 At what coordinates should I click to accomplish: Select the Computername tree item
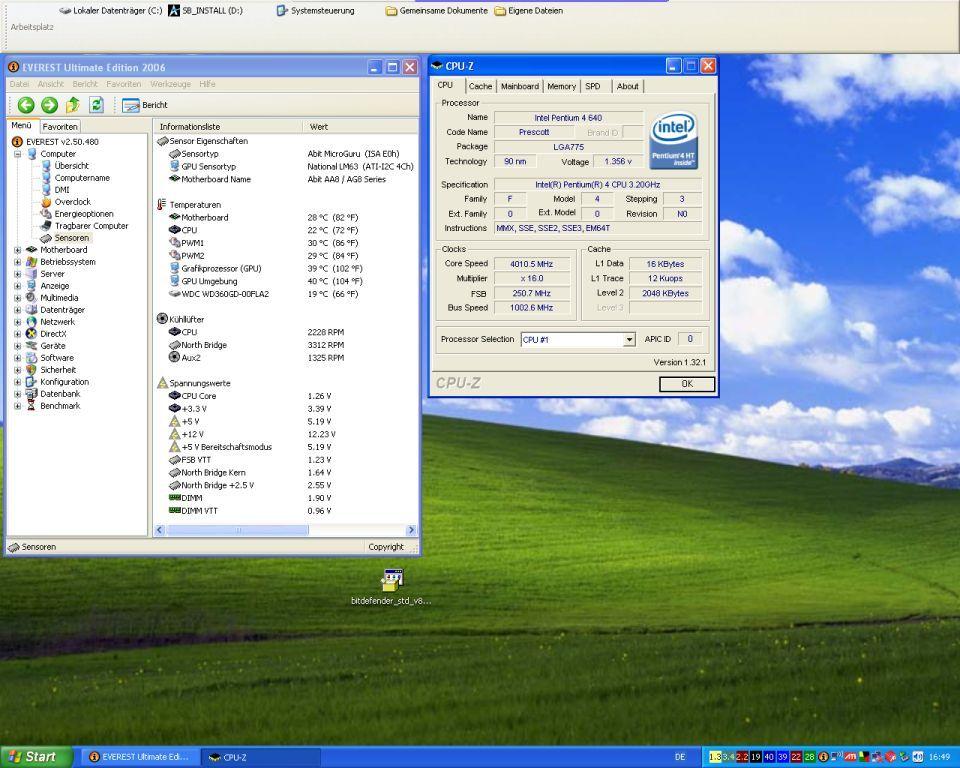(82, 178)
